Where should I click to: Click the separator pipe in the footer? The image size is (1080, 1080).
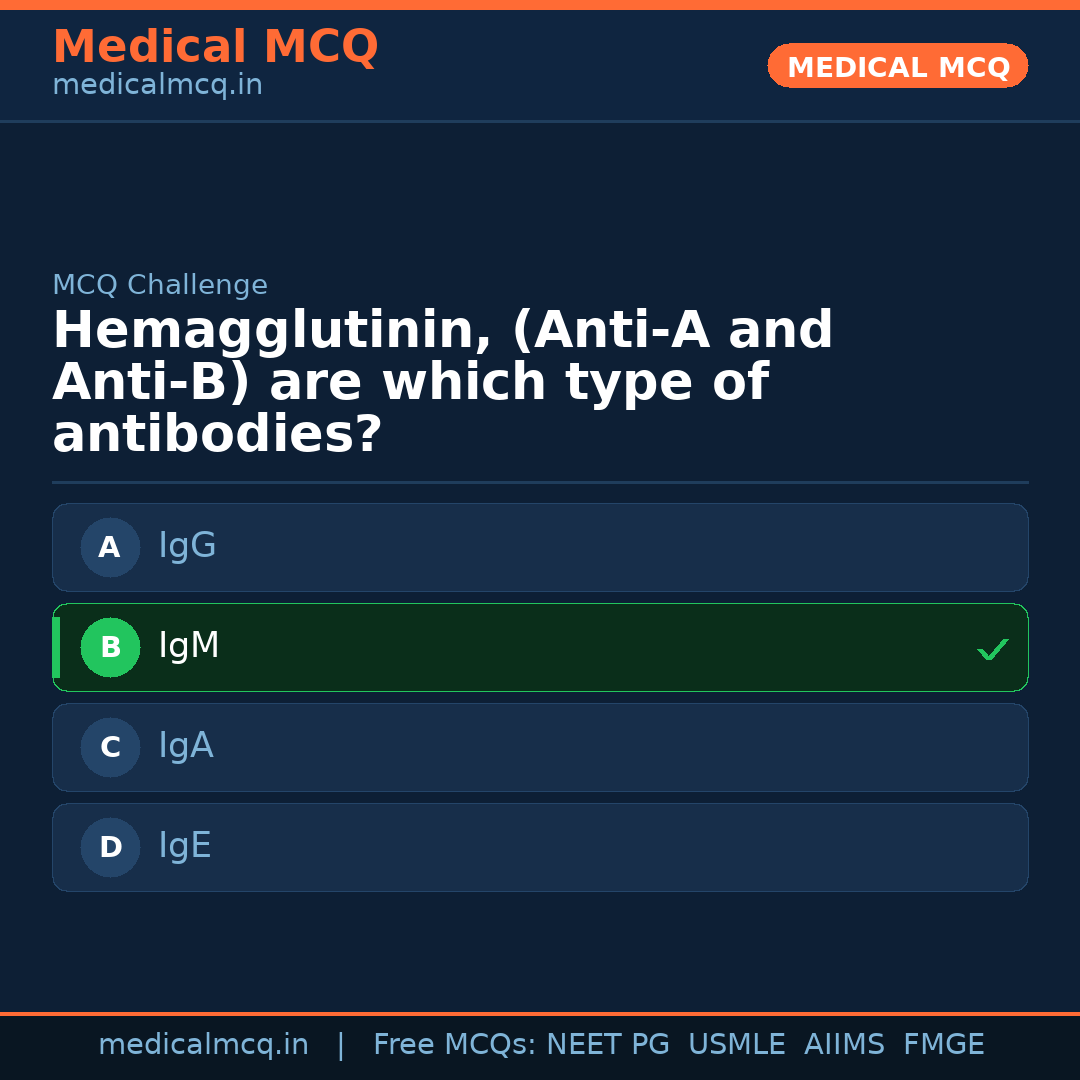(x=341, y=1044)
